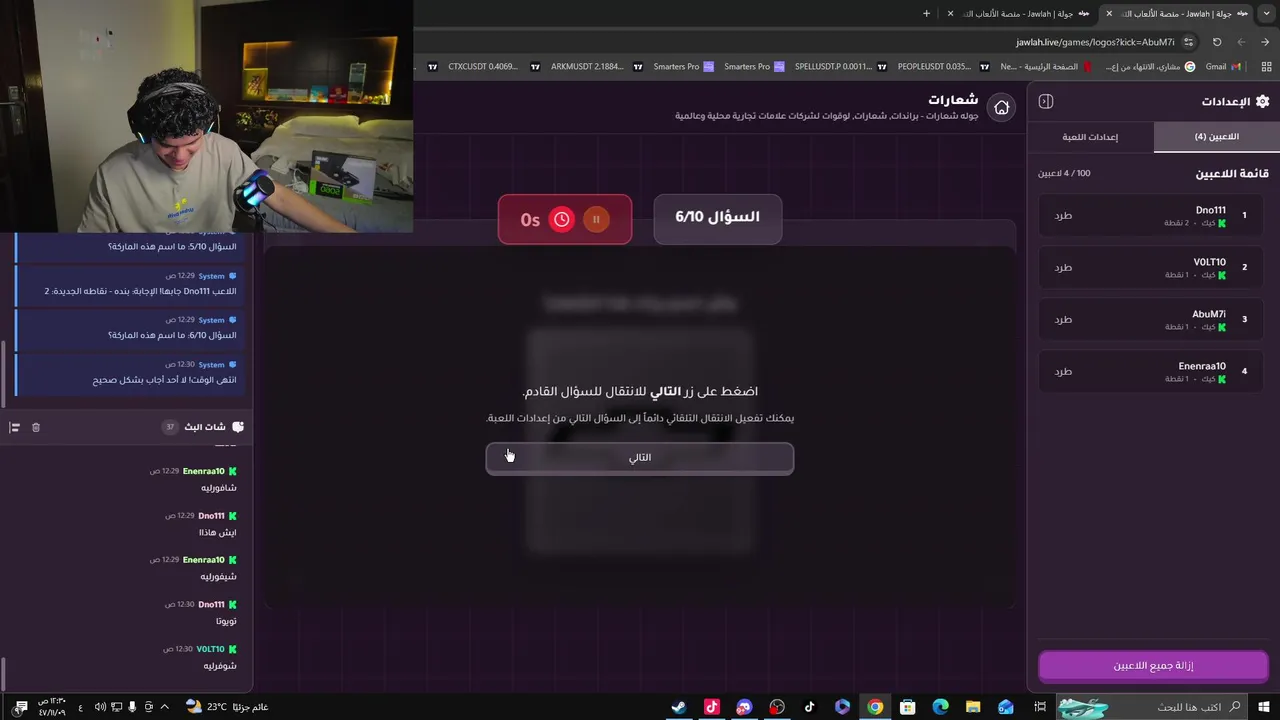Click Dno111 username on تويوتا message
The height and width of the screenshot is (720, 1280).
(211, 605)
